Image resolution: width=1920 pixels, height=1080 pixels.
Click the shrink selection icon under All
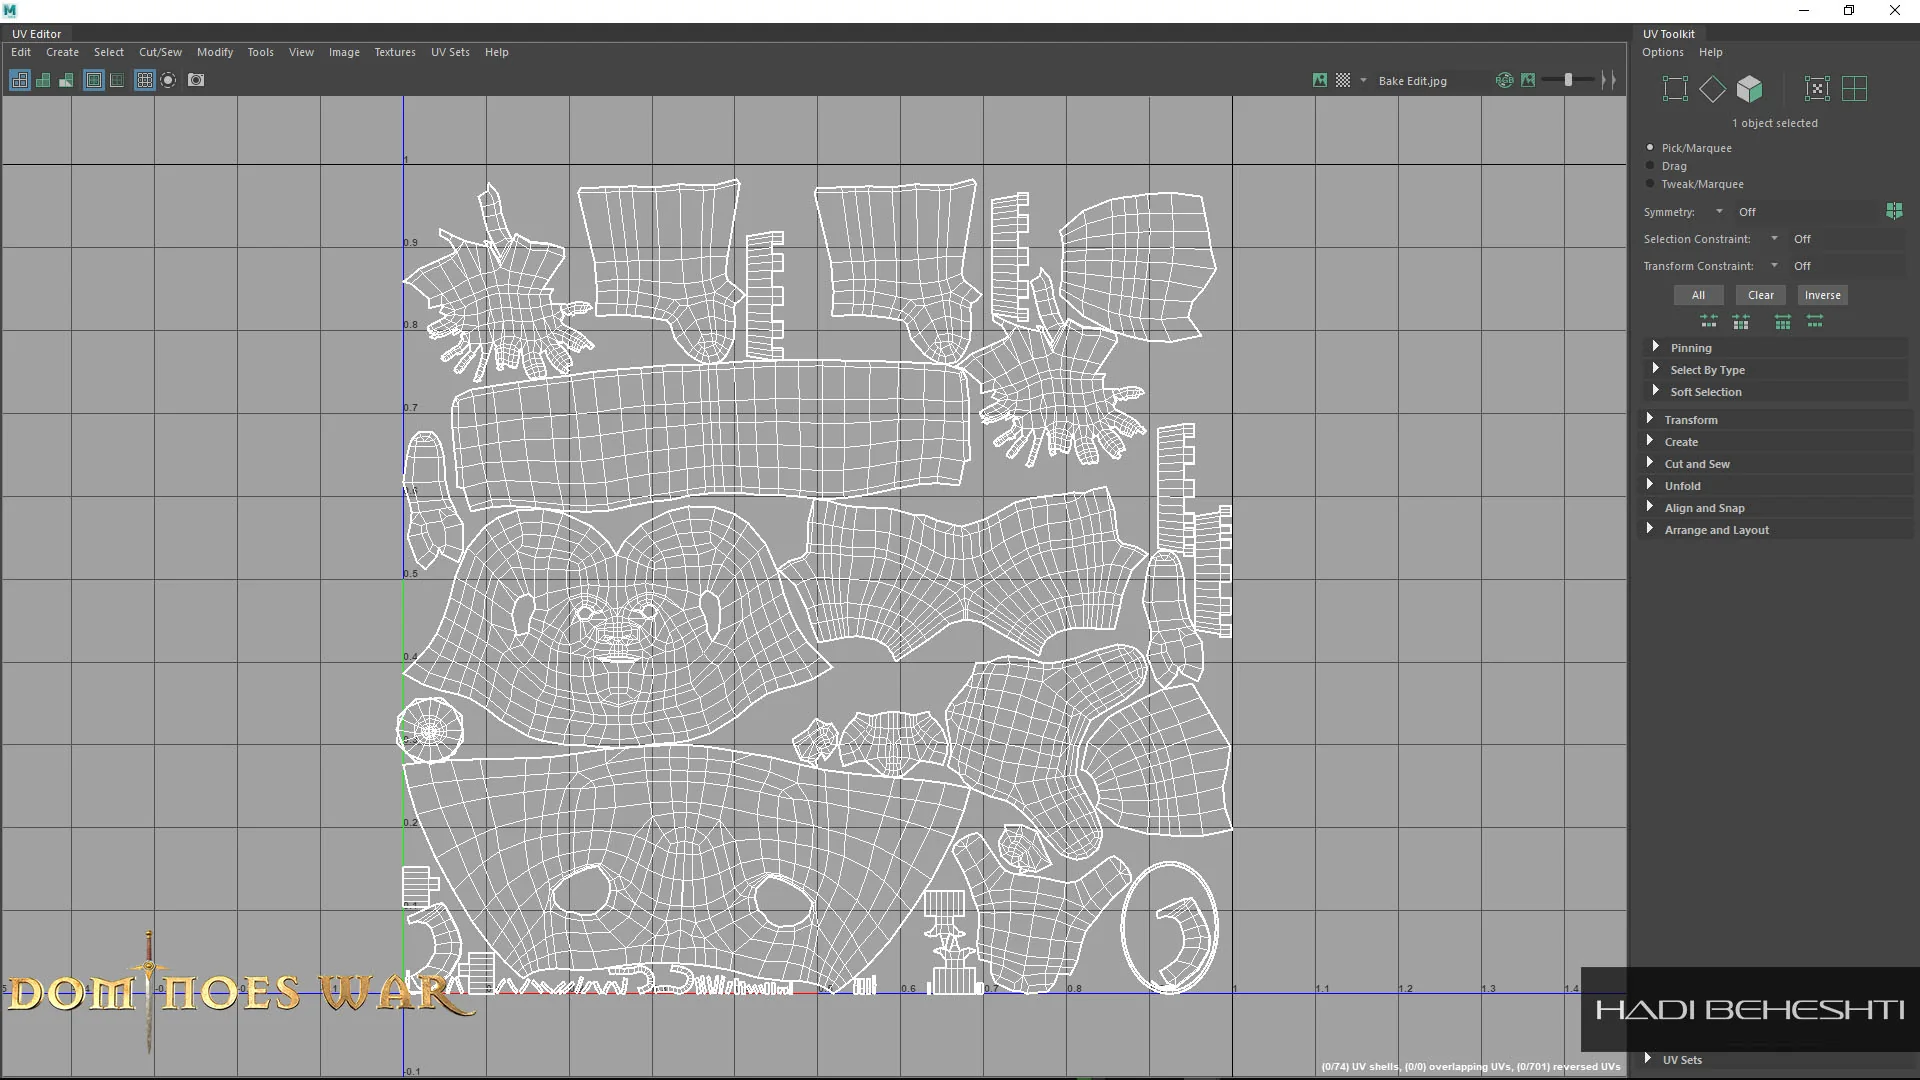click(1709, 321)
